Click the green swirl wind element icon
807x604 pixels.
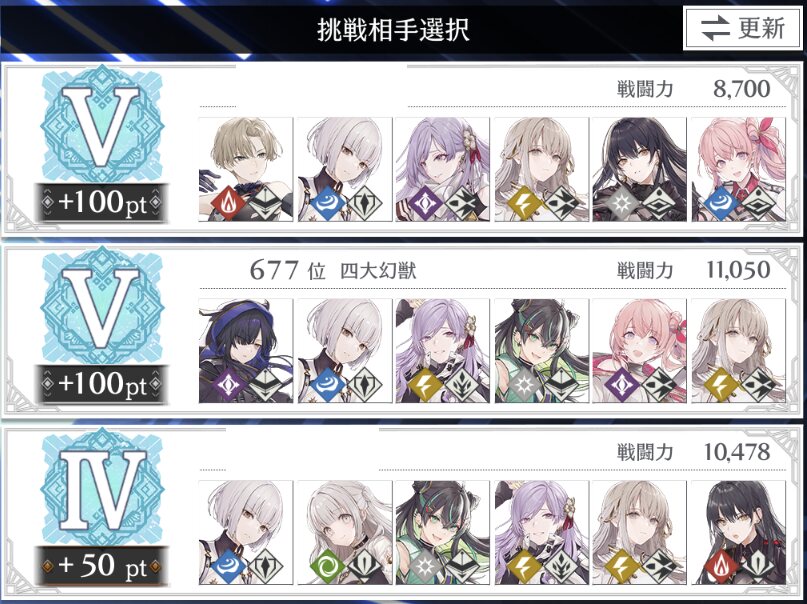click(x=327, y=566)
